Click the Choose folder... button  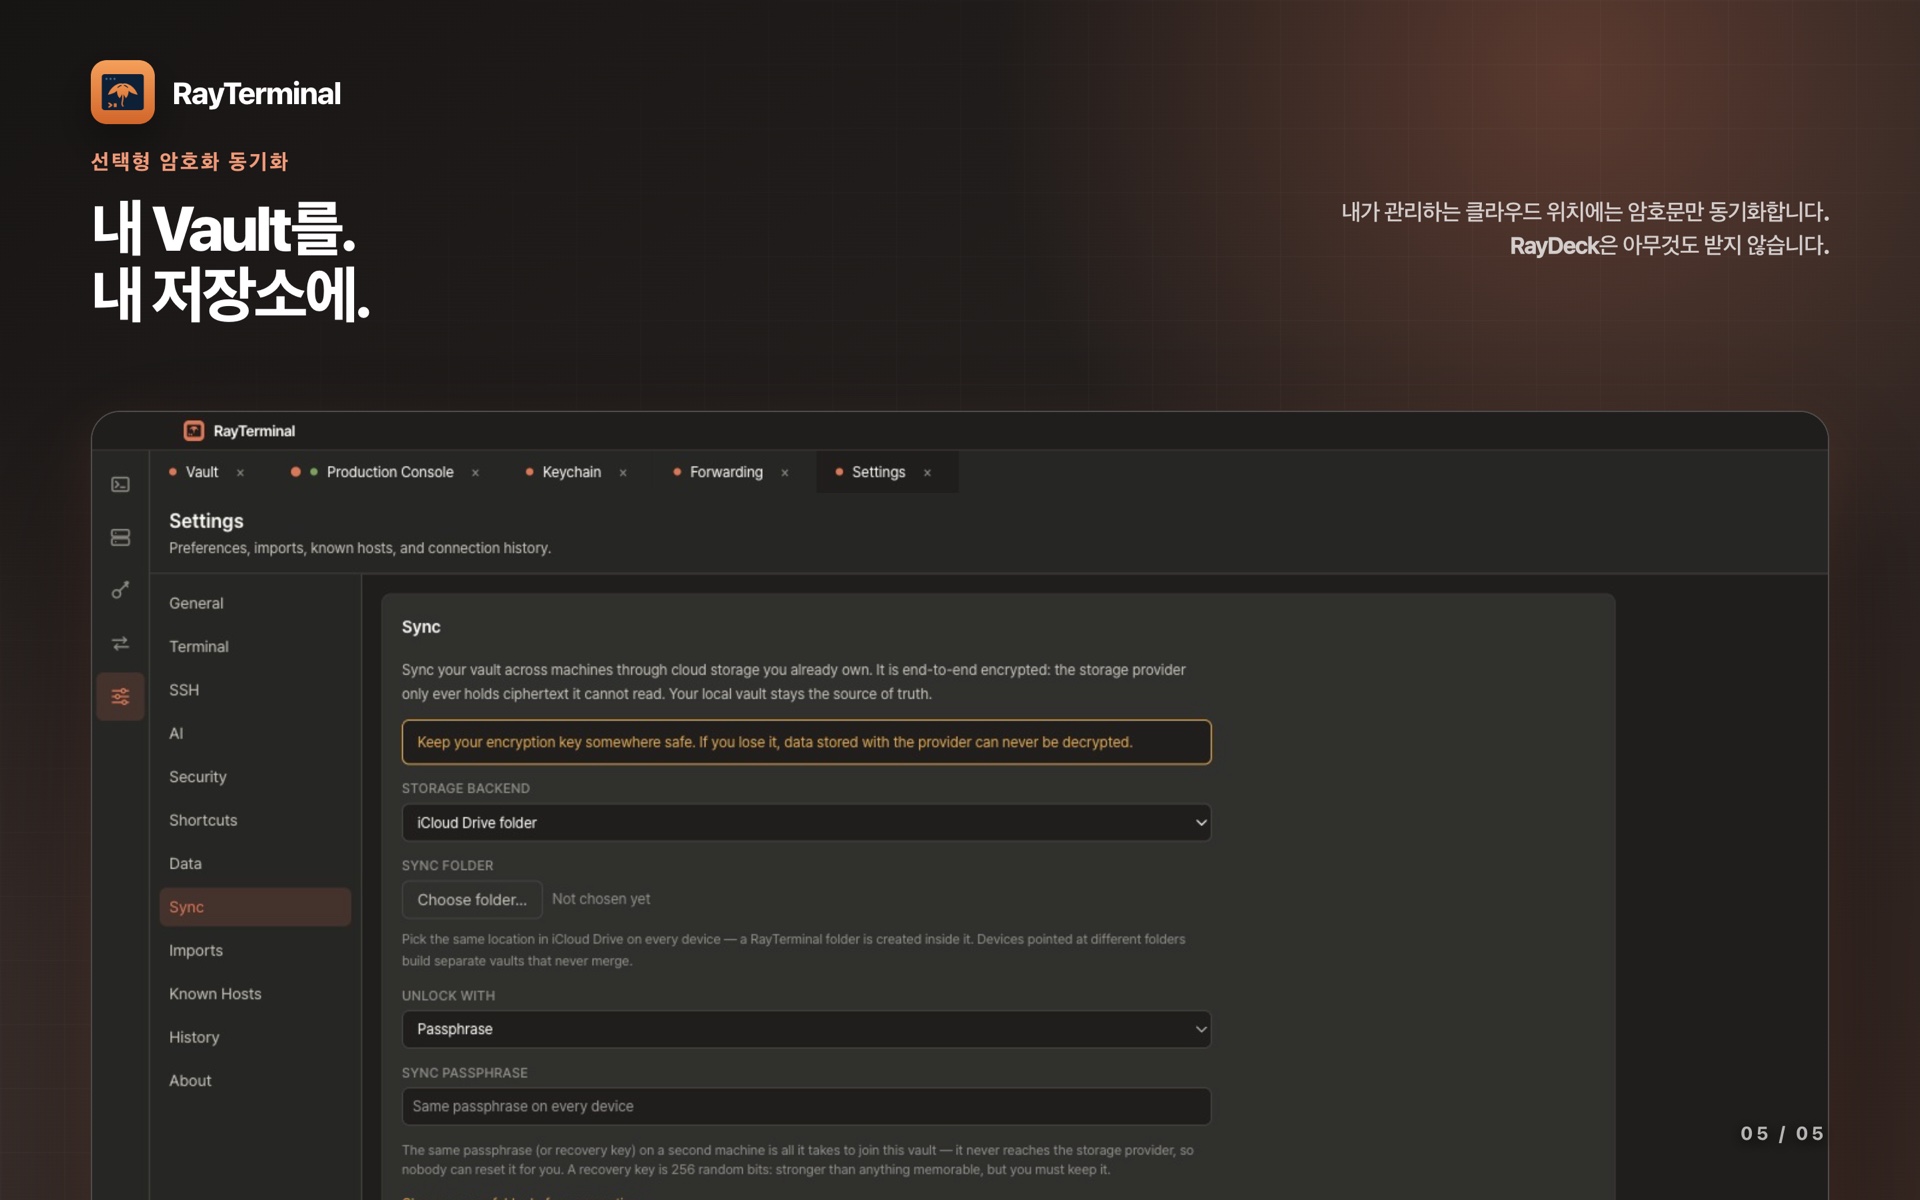point(472,900)
